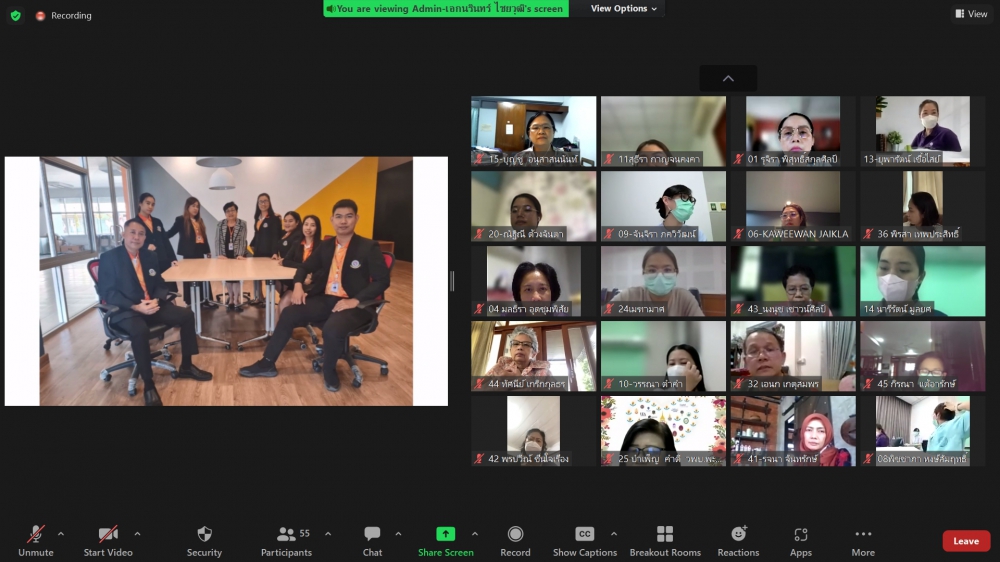Viewport: 1000px width, 562px height.
Task: Click the encryption green shield icon
Action: pos(15,15)
